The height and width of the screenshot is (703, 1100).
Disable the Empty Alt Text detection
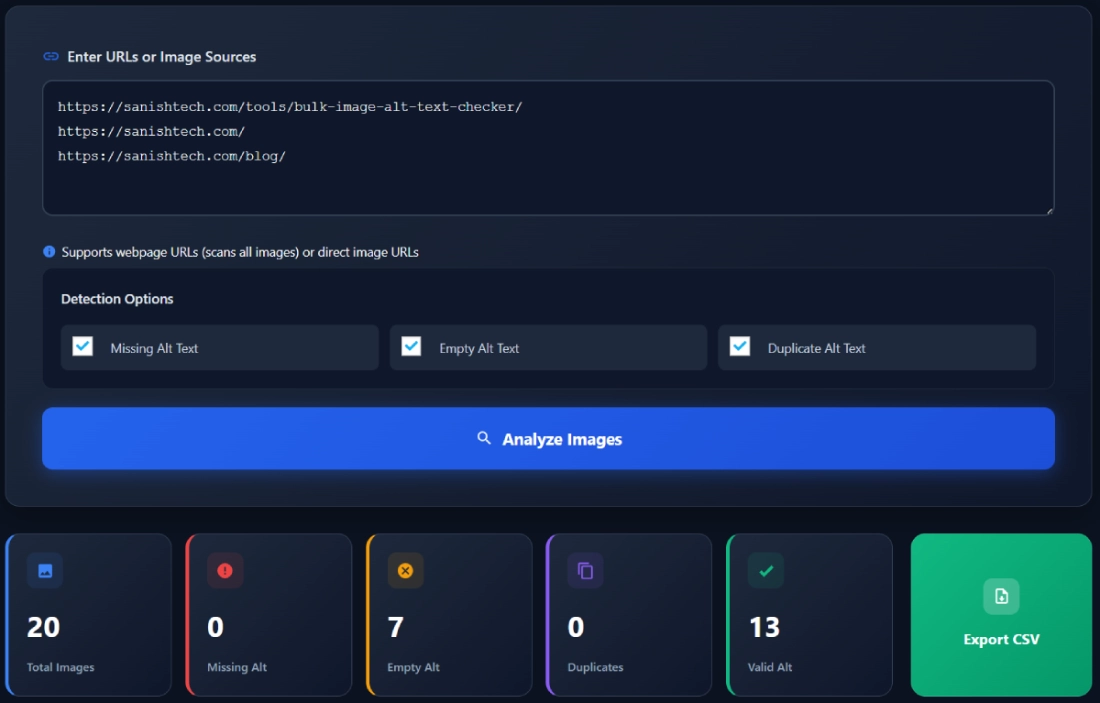point(411,347)
